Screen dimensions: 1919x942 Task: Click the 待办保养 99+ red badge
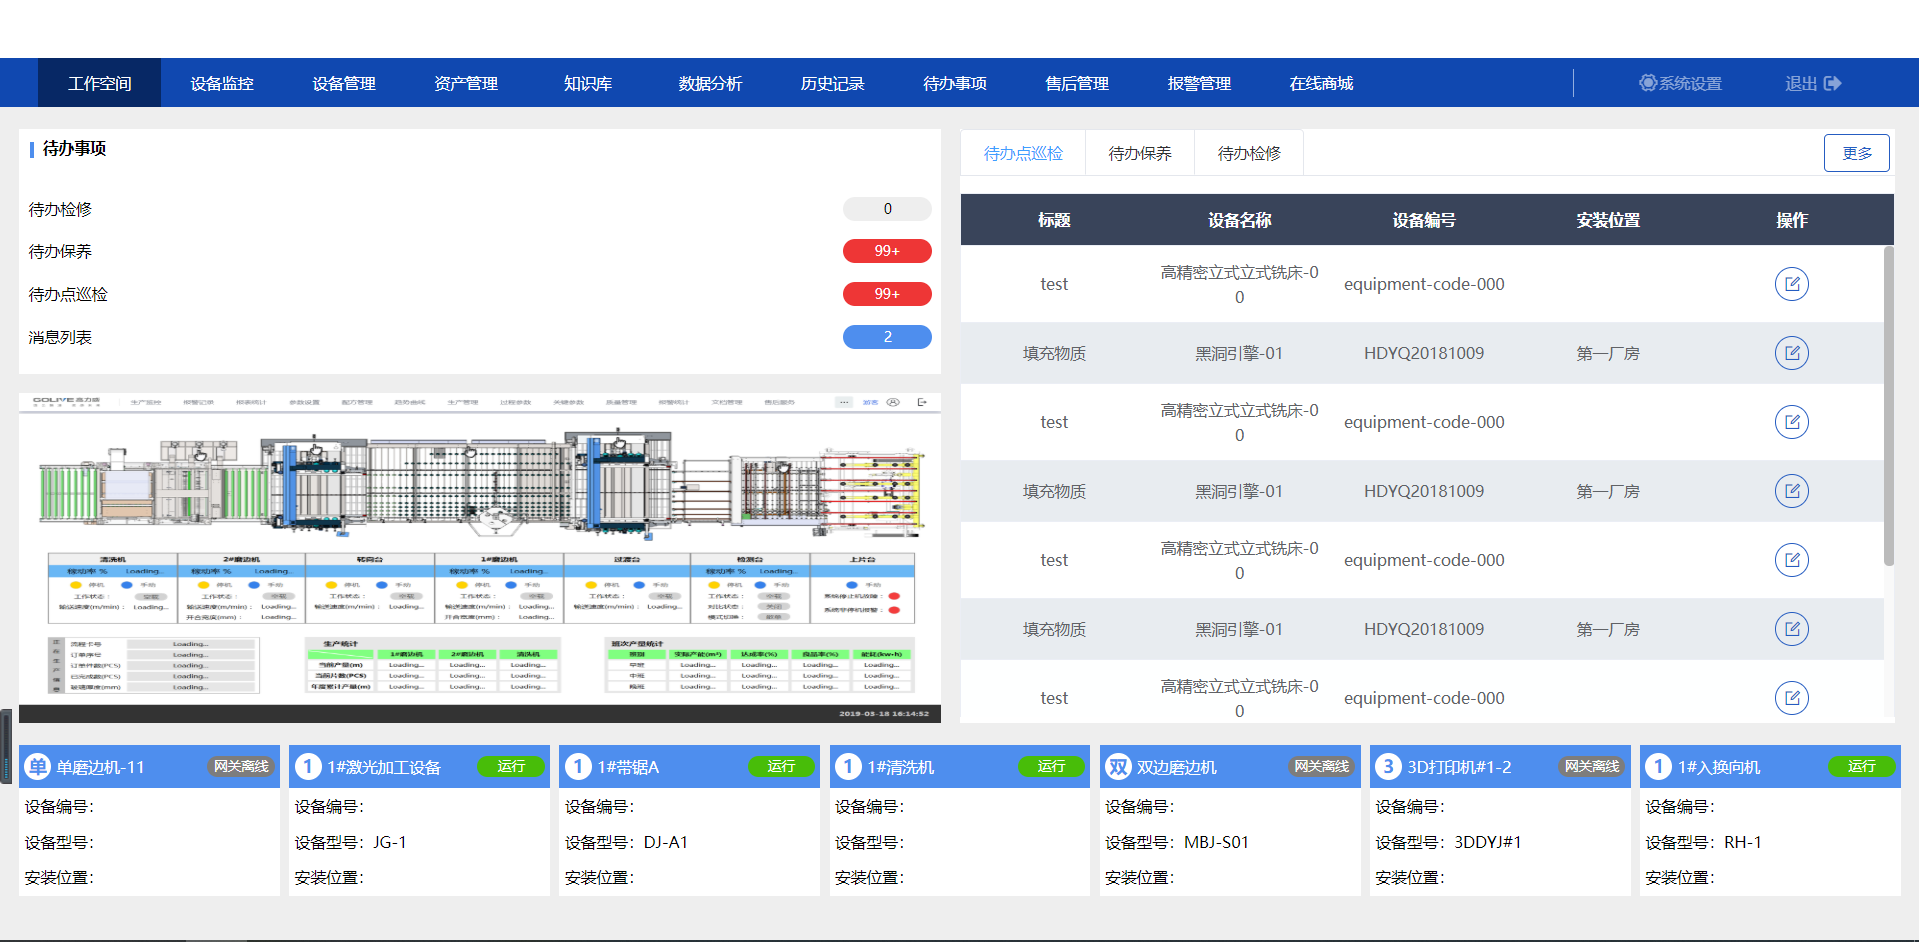tap(887, 251)
